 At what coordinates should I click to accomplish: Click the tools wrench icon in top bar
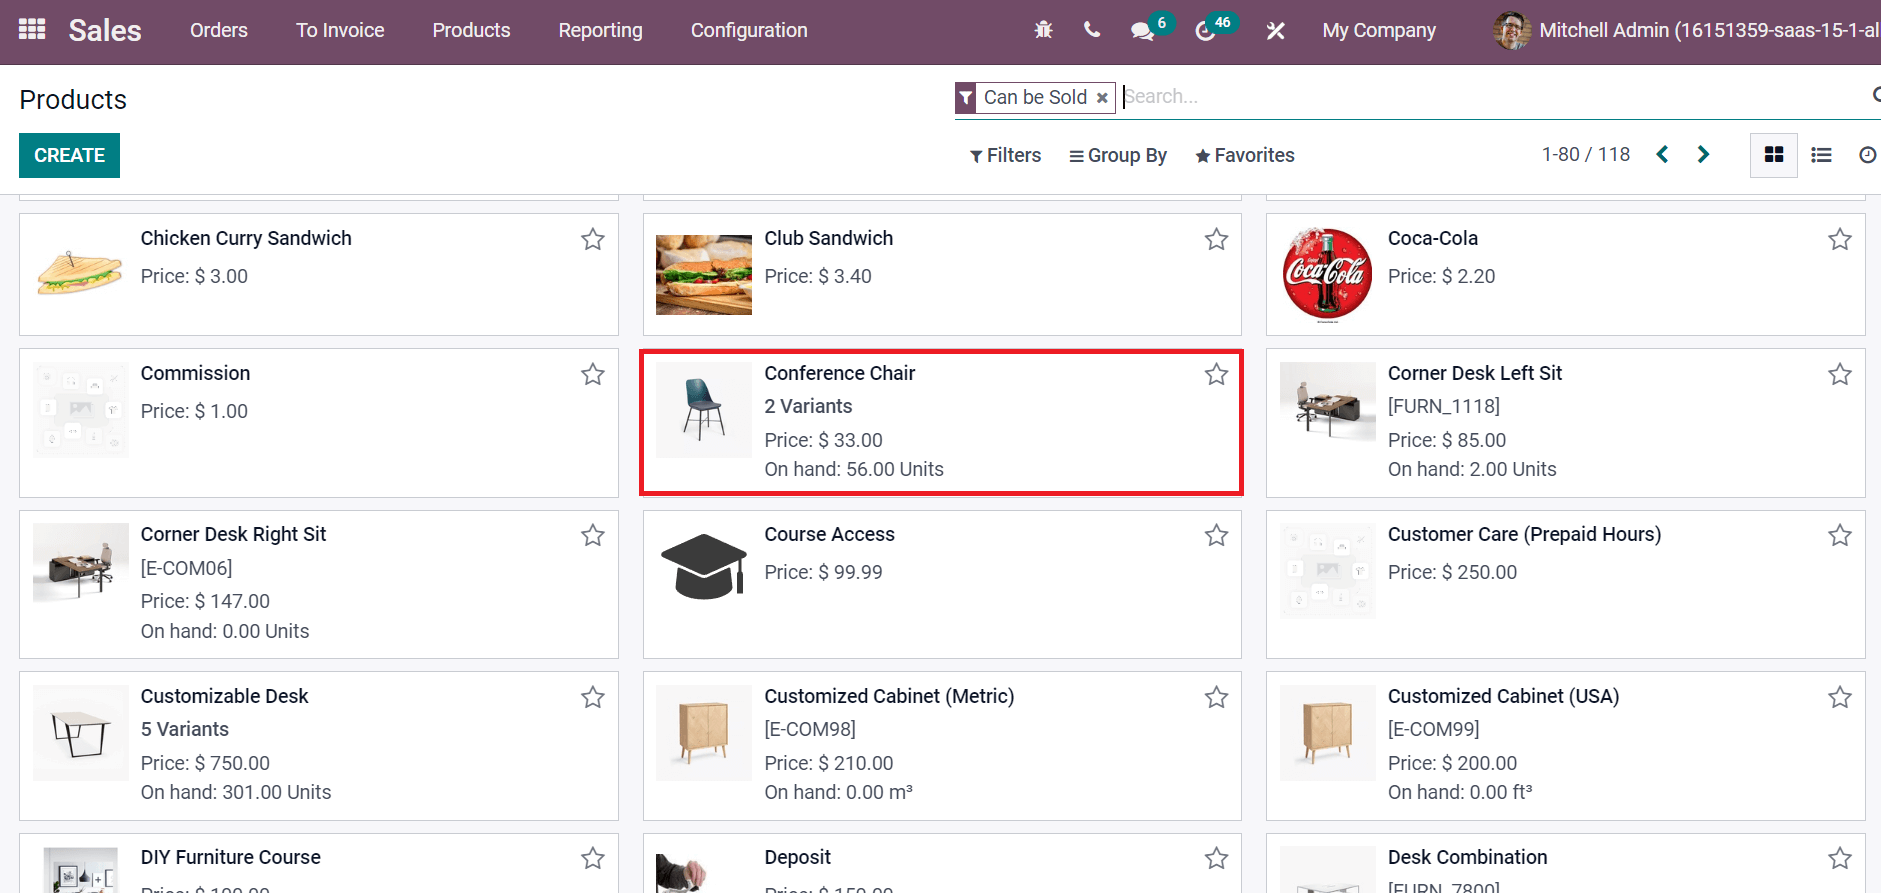coord(1275,31)
